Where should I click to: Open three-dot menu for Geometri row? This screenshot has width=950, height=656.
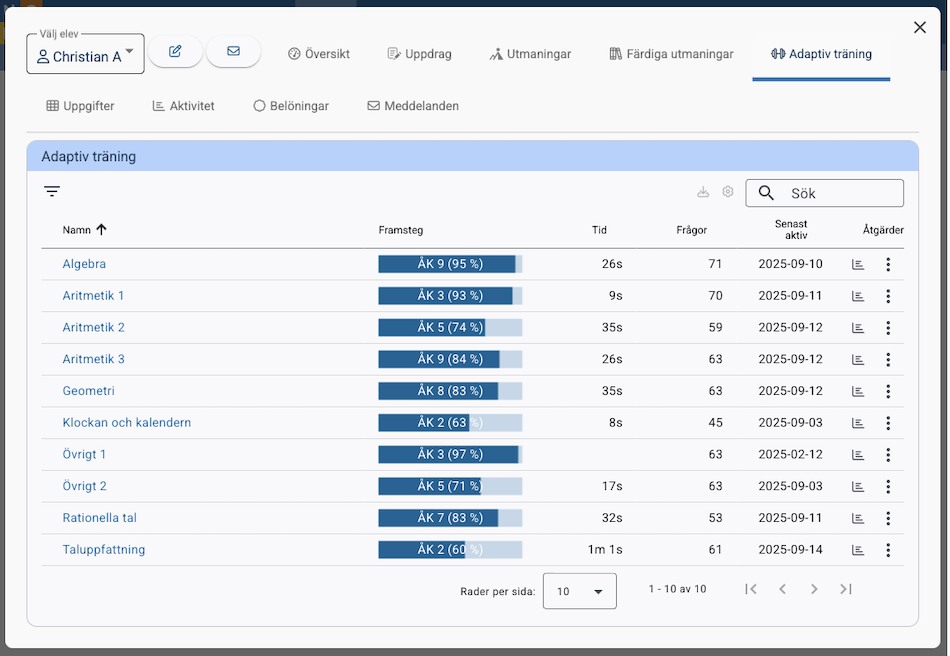(888, 391)
